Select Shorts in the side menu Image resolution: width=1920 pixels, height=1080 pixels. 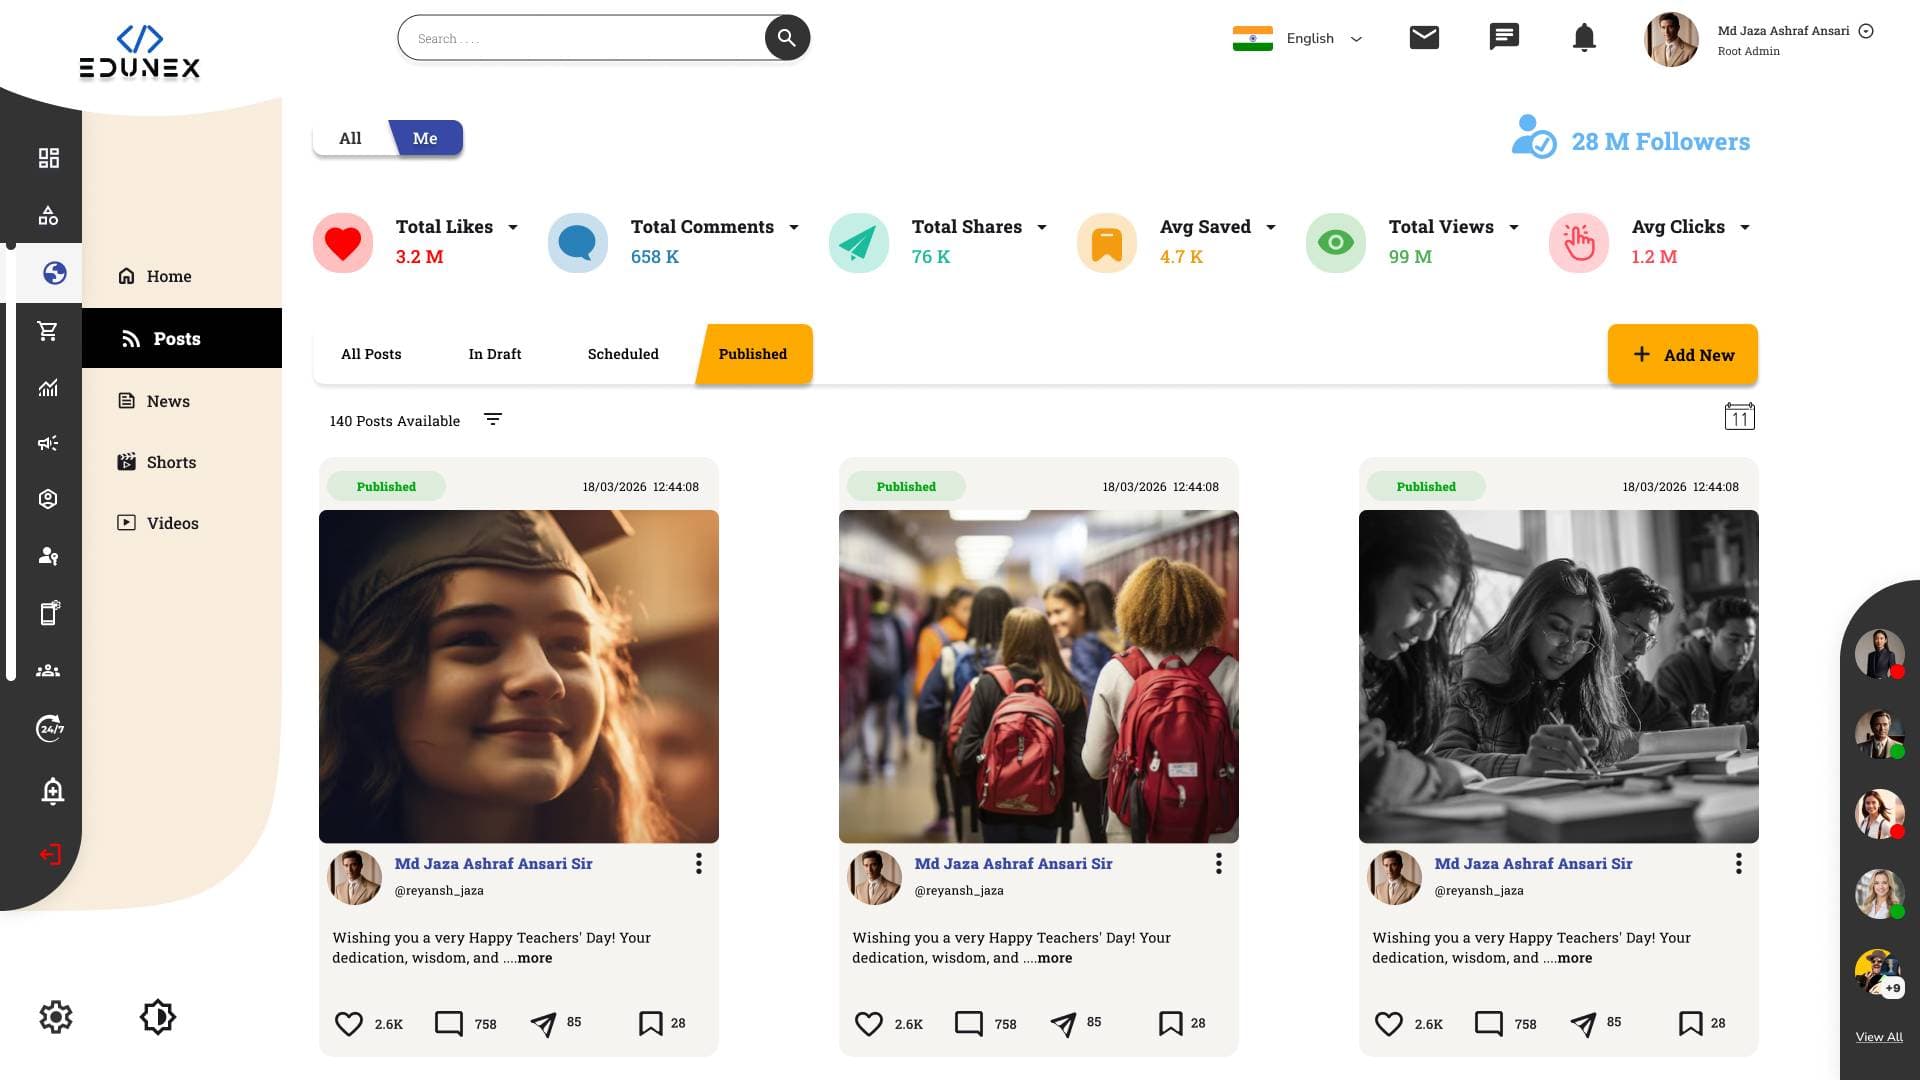(x=170, y=462)
